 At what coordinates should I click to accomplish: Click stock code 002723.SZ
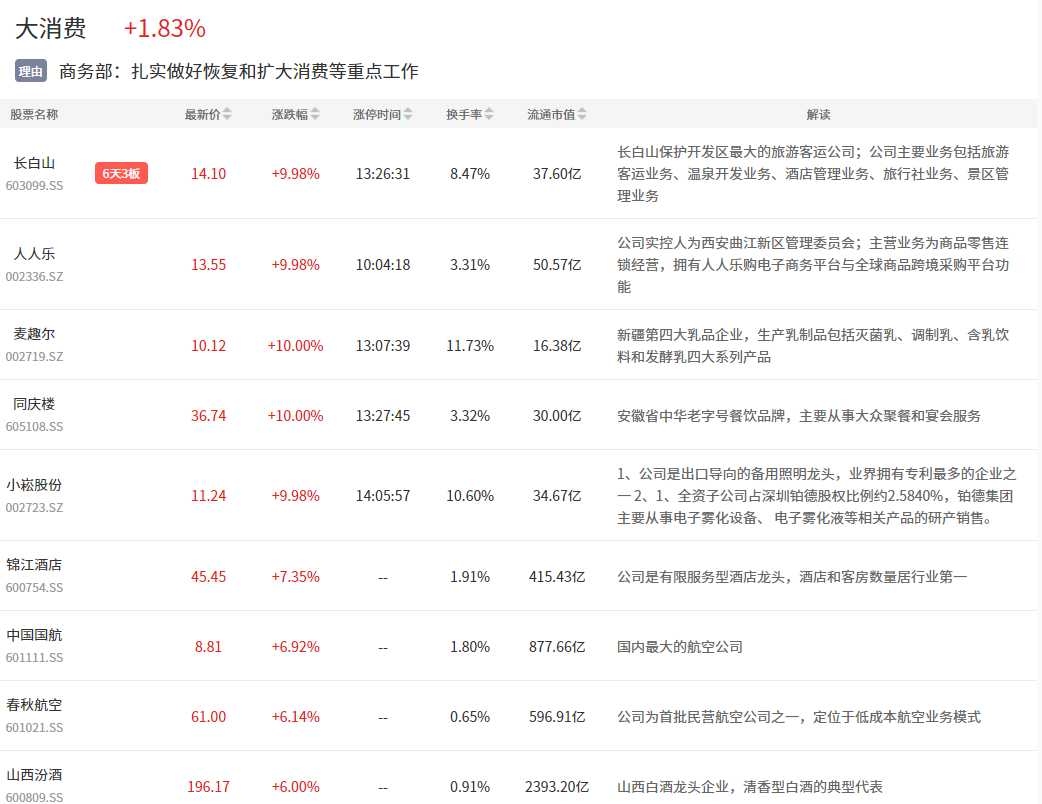35,508
